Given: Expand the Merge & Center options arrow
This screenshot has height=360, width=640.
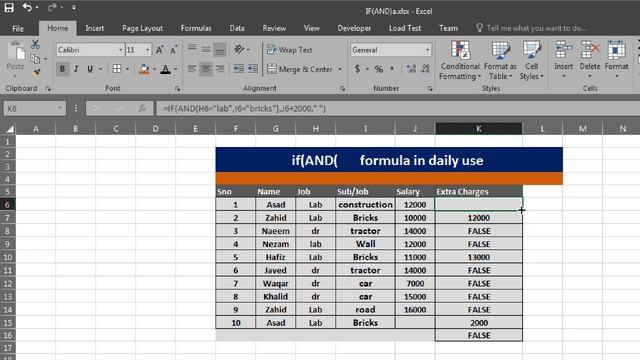Looking at the screenshot, I should pos(340,69).
